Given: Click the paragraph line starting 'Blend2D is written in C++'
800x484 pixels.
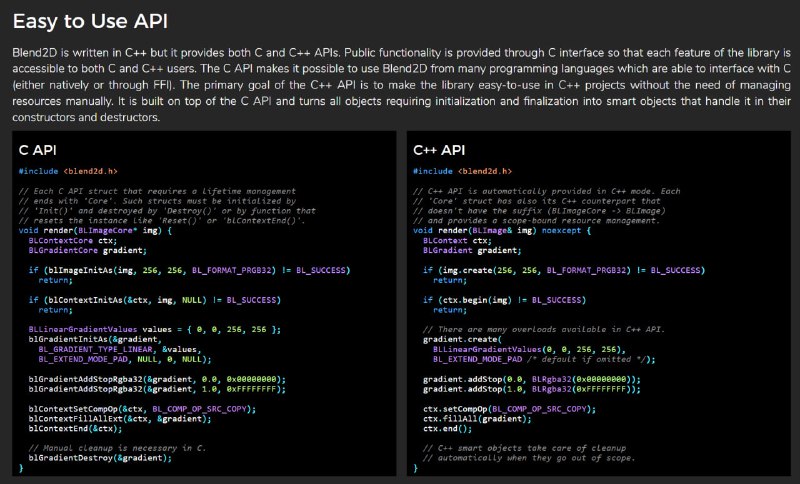Looking at the screenshot, I should pos(402,53).
